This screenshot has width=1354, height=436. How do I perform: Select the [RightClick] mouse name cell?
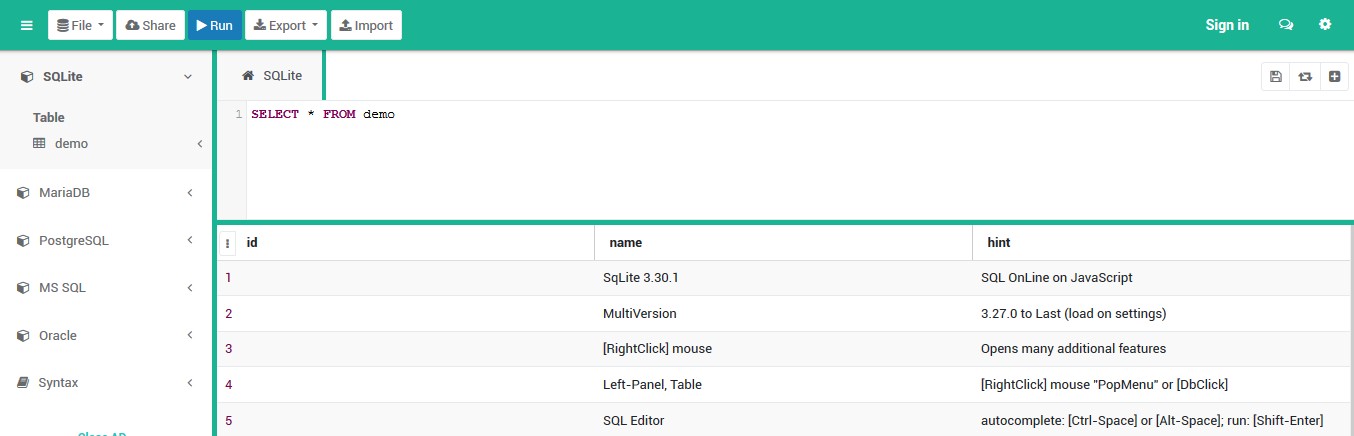(783, 348)
